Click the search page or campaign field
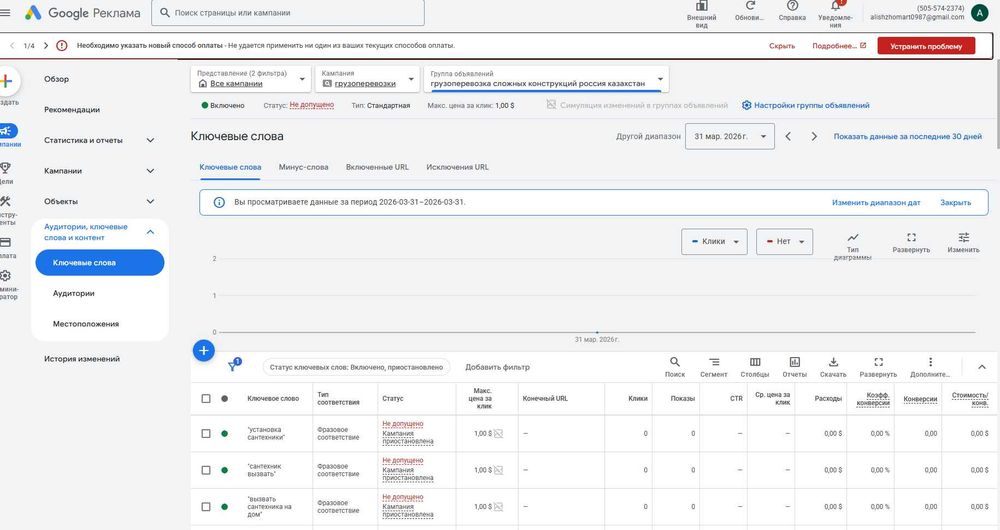The image size is (1000, 530). 288,13
